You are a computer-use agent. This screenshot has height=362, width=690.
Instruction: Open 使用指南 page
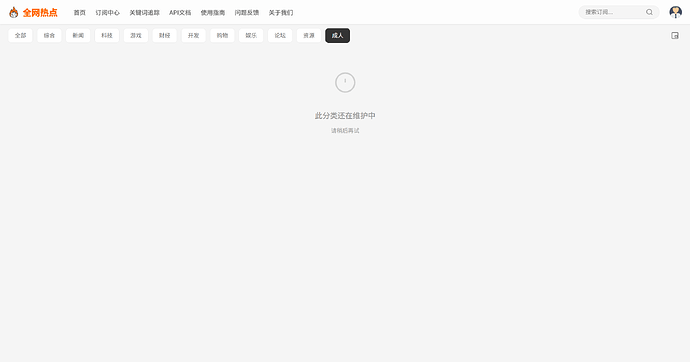(x=213, y=13)
